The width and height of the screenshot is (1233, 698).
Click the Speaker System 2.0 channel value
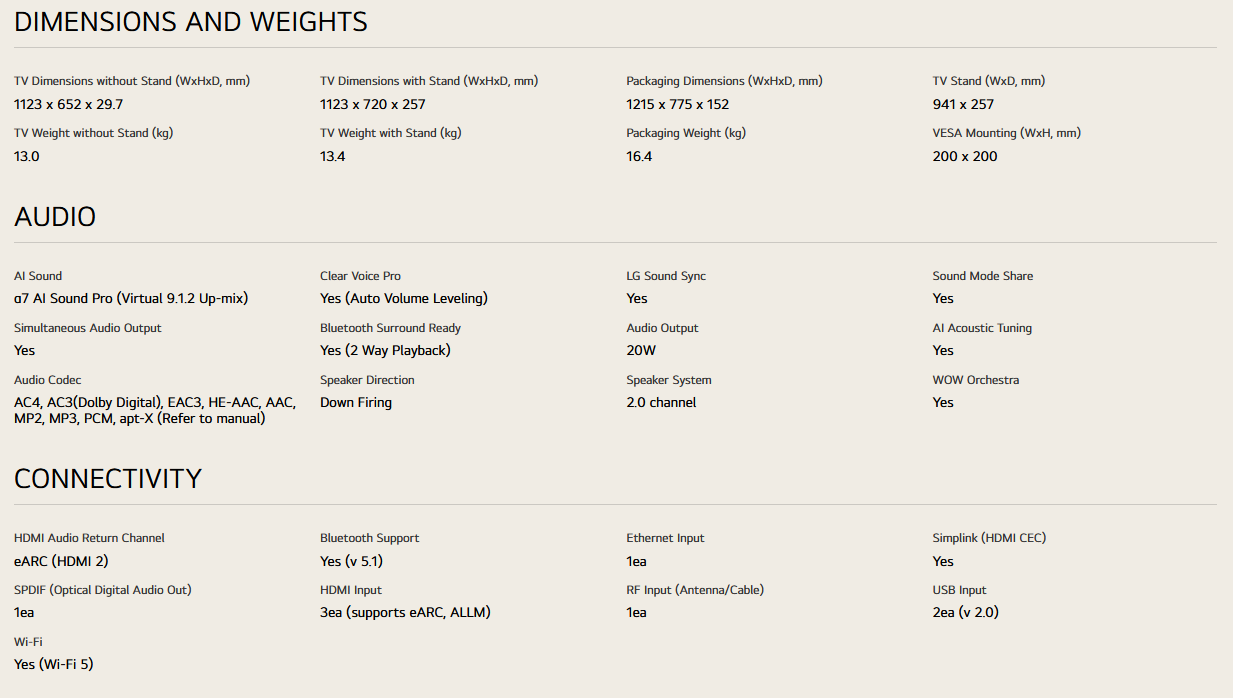click(661, 402)
